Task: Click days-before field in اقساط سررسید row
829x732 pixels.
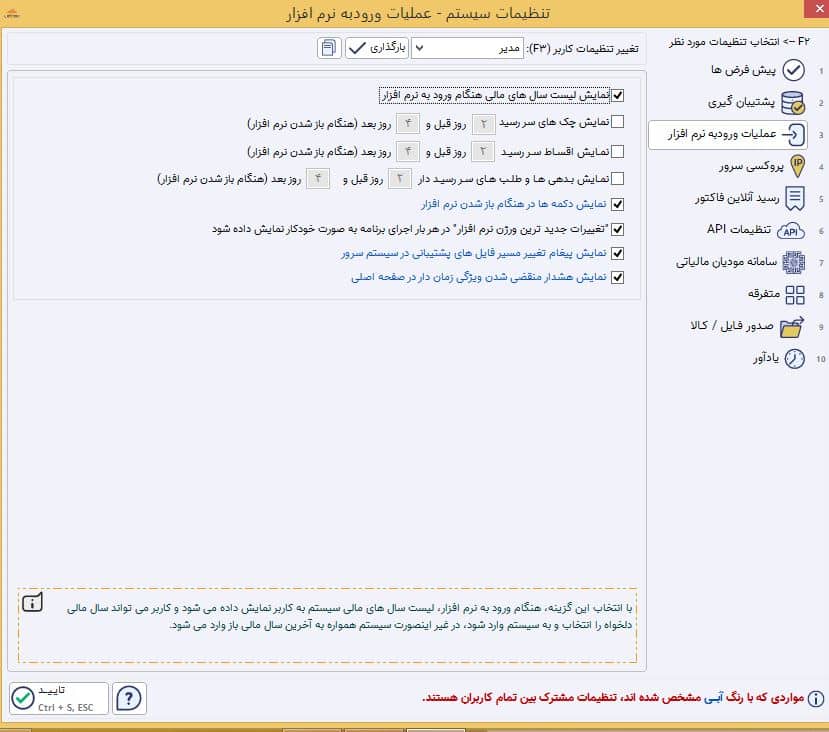Action: coord(483,152)
